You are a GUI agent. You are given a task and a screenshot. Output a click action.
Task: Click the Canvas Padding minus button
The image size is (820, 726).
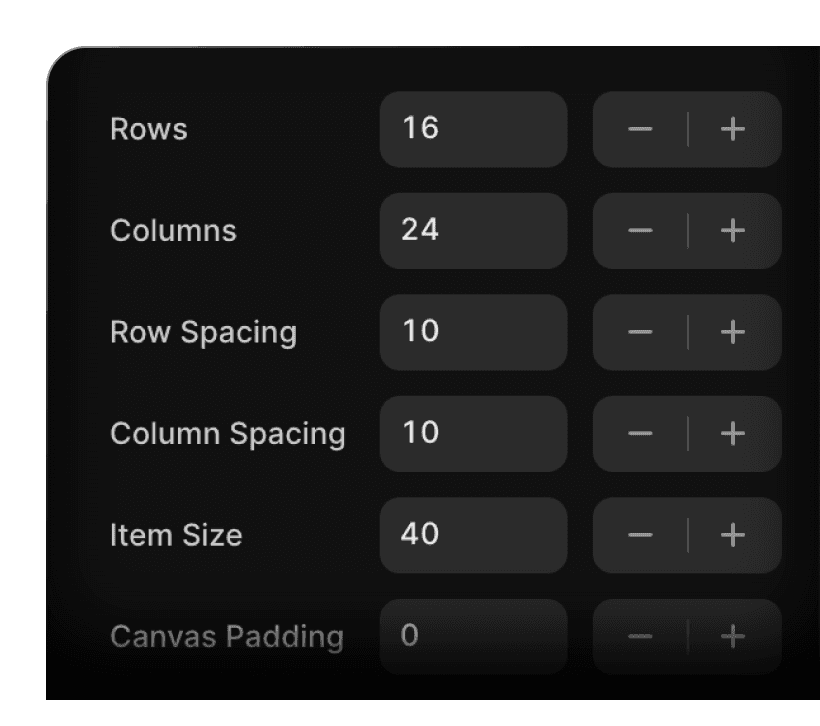[641, 636]
